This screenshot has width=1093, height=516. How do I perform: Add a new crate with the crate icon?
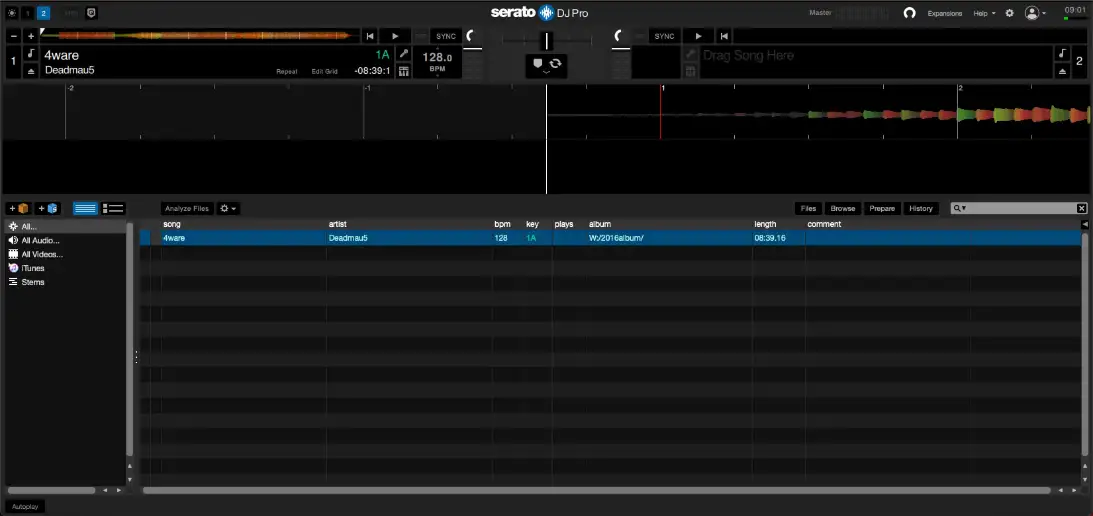tap(20, 208)
